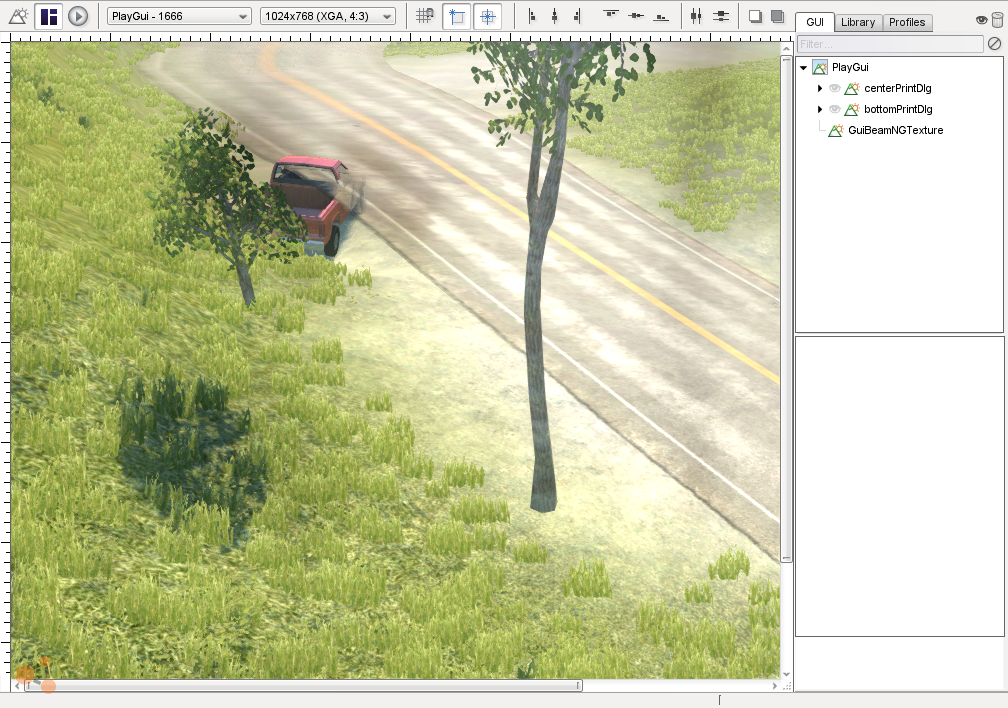Select the PlayGui tree label
Image resolution: width=1008 pixels, height=708 pixels.
click(850, 68)
